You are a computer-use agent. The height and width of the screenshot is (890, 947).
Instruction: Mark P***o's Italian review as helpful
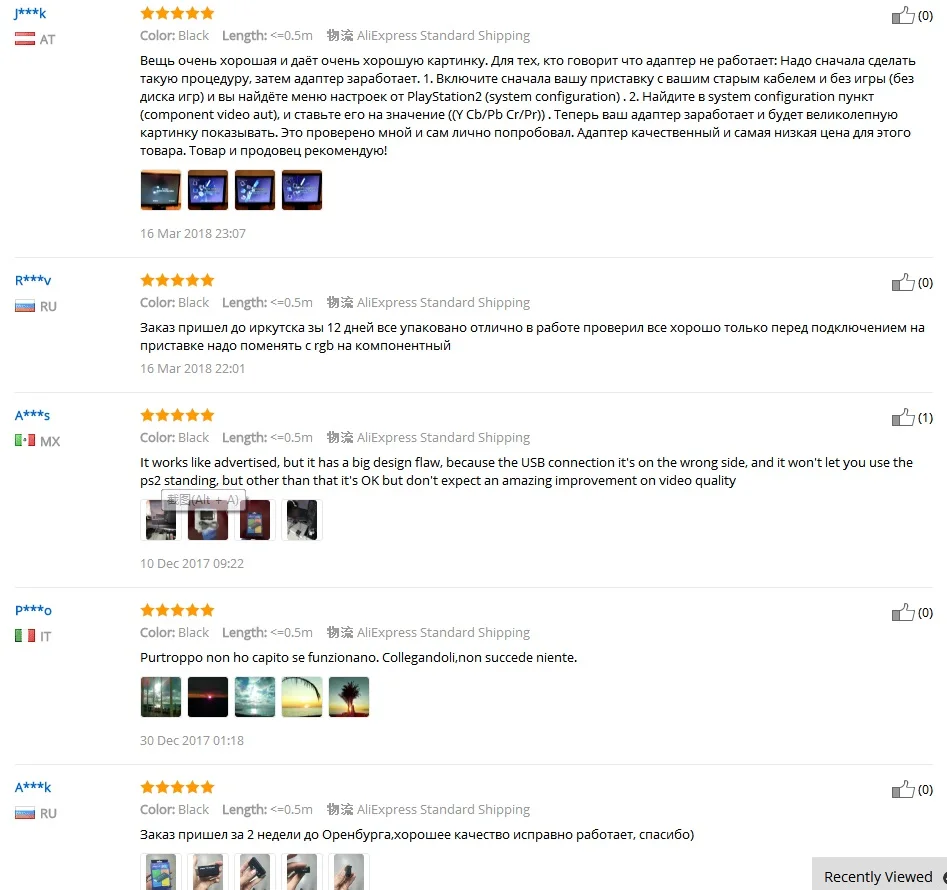[x=903, y=612]
